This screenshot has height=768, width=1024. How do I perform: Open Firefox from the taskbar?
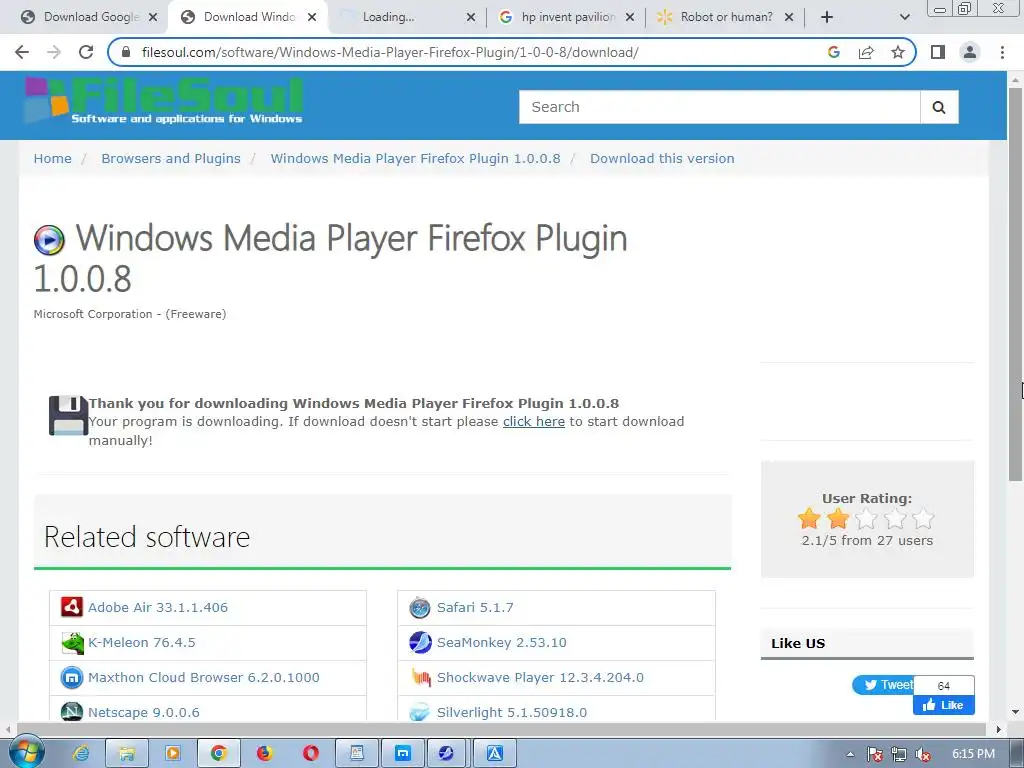click(264, 754)
